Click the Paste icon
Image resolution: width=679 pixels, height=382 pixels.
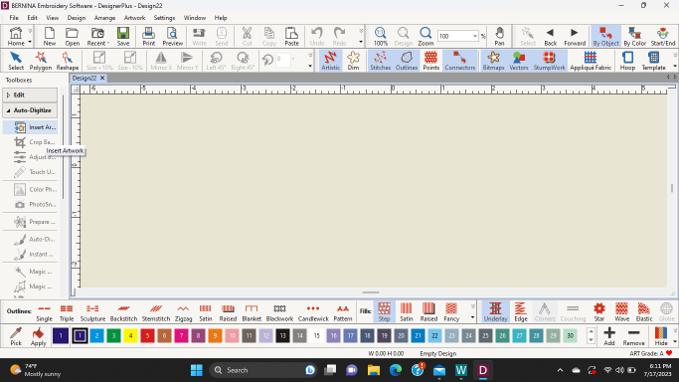[291, 37]
